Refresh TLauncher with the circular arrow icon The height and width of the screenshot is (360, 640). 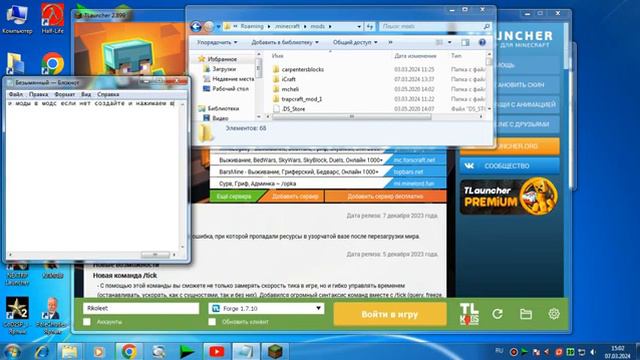[x=497, y=314]
